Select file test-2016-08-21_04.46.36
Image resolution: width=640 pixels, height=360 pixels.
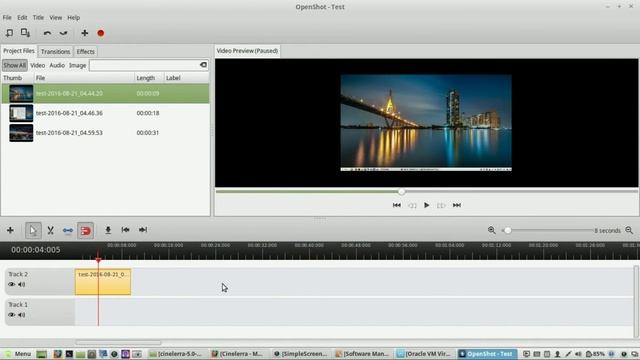pos(105,113)
